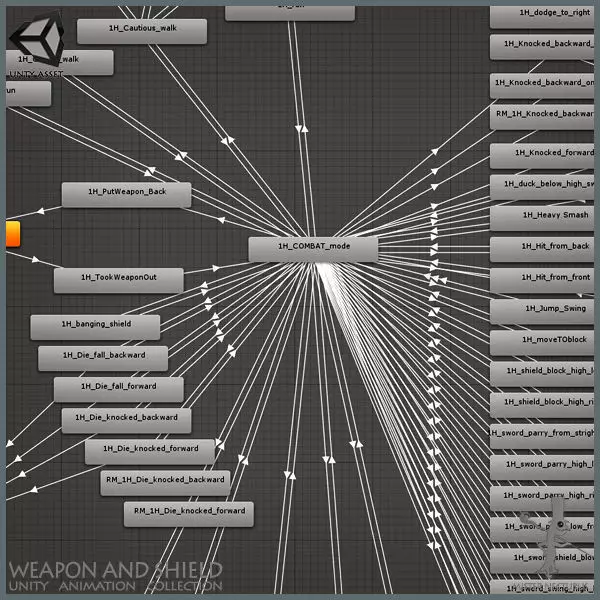Select the 1H_dodge_to_right state node

point(542,16)
